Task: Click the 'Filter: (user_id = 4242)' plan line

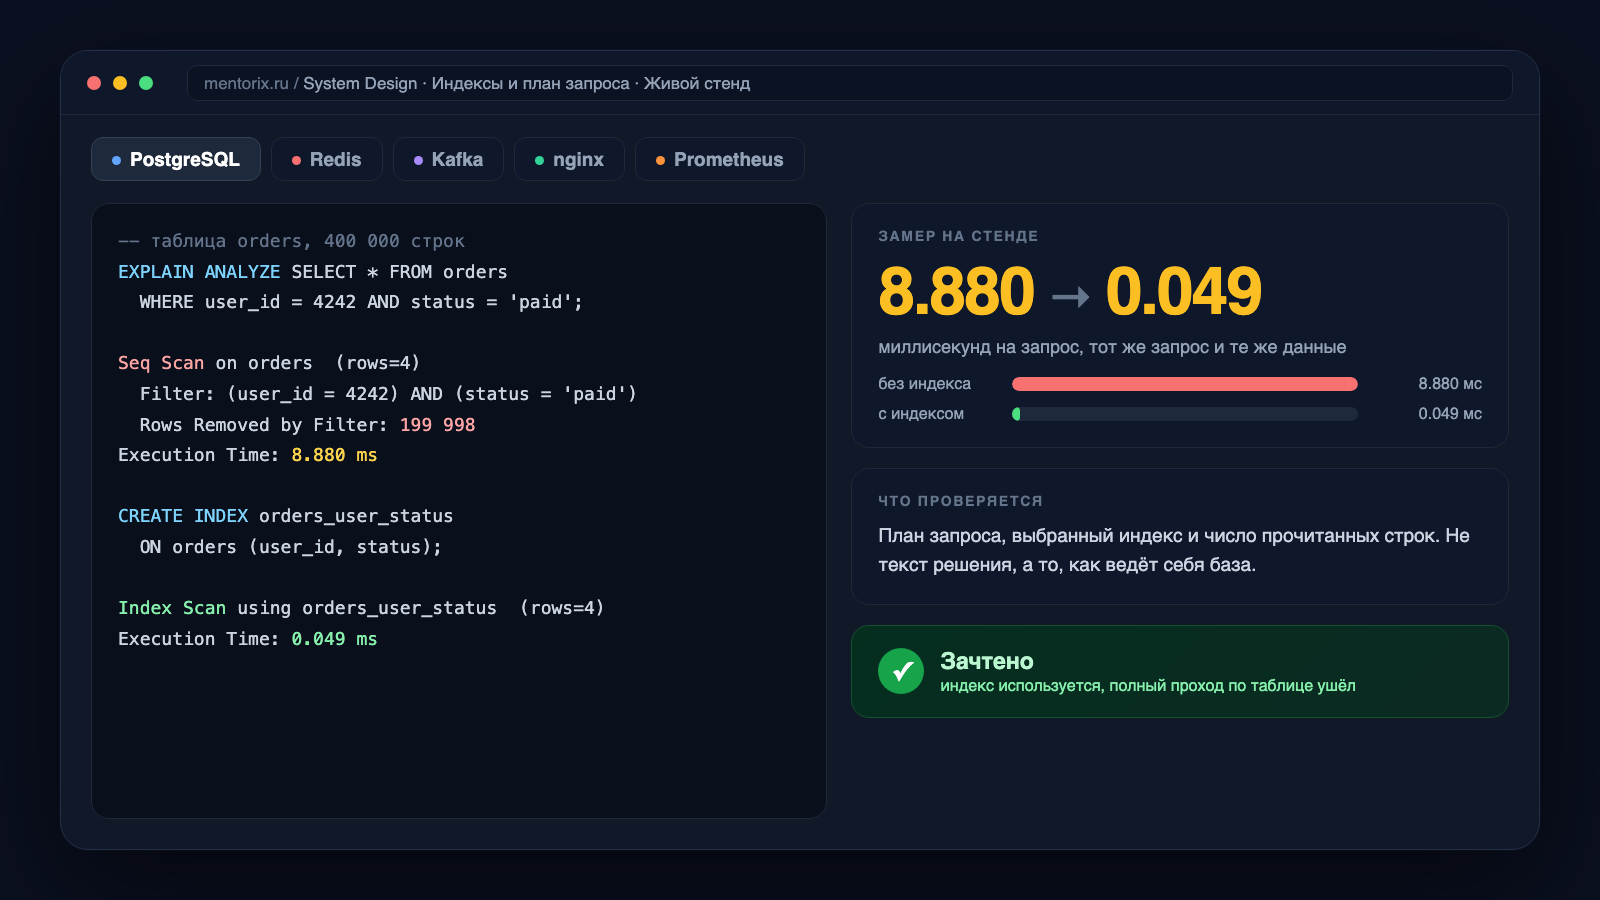Action: [388, 394]
